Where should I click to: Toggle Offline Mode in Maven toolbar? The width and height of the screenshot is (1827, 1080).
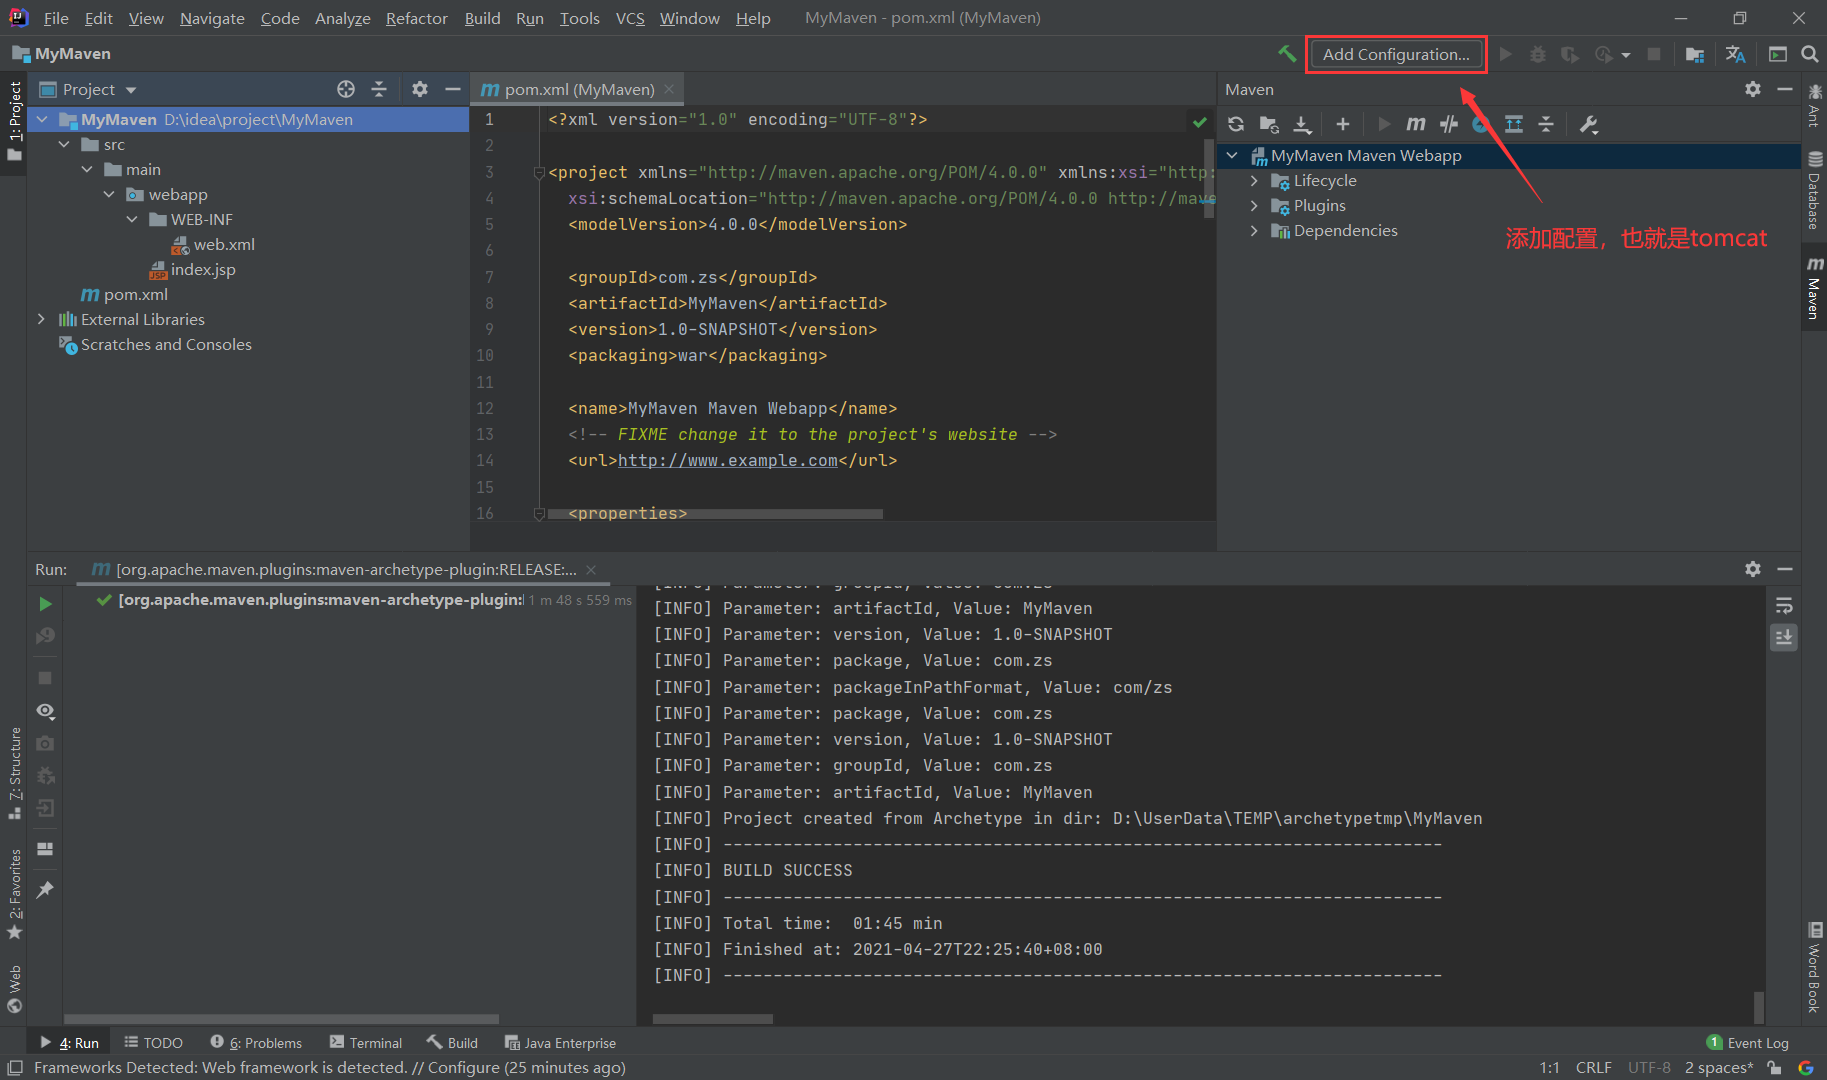point(1448,124)
